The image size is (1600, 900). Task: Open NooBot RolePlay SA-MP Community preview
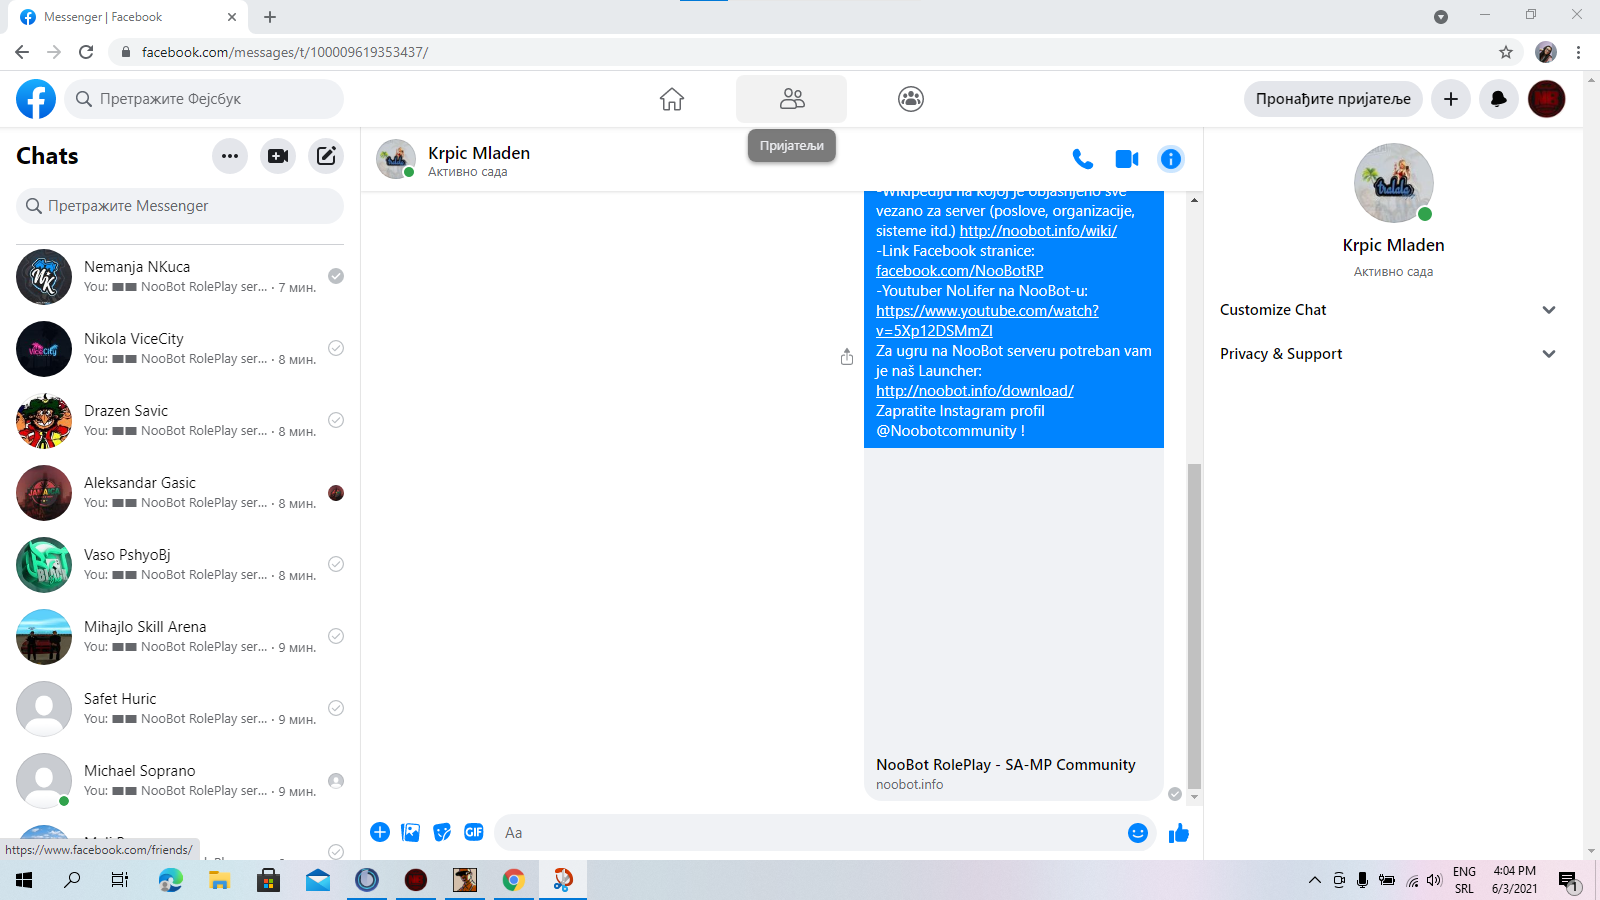click(x=1014, y=624)
